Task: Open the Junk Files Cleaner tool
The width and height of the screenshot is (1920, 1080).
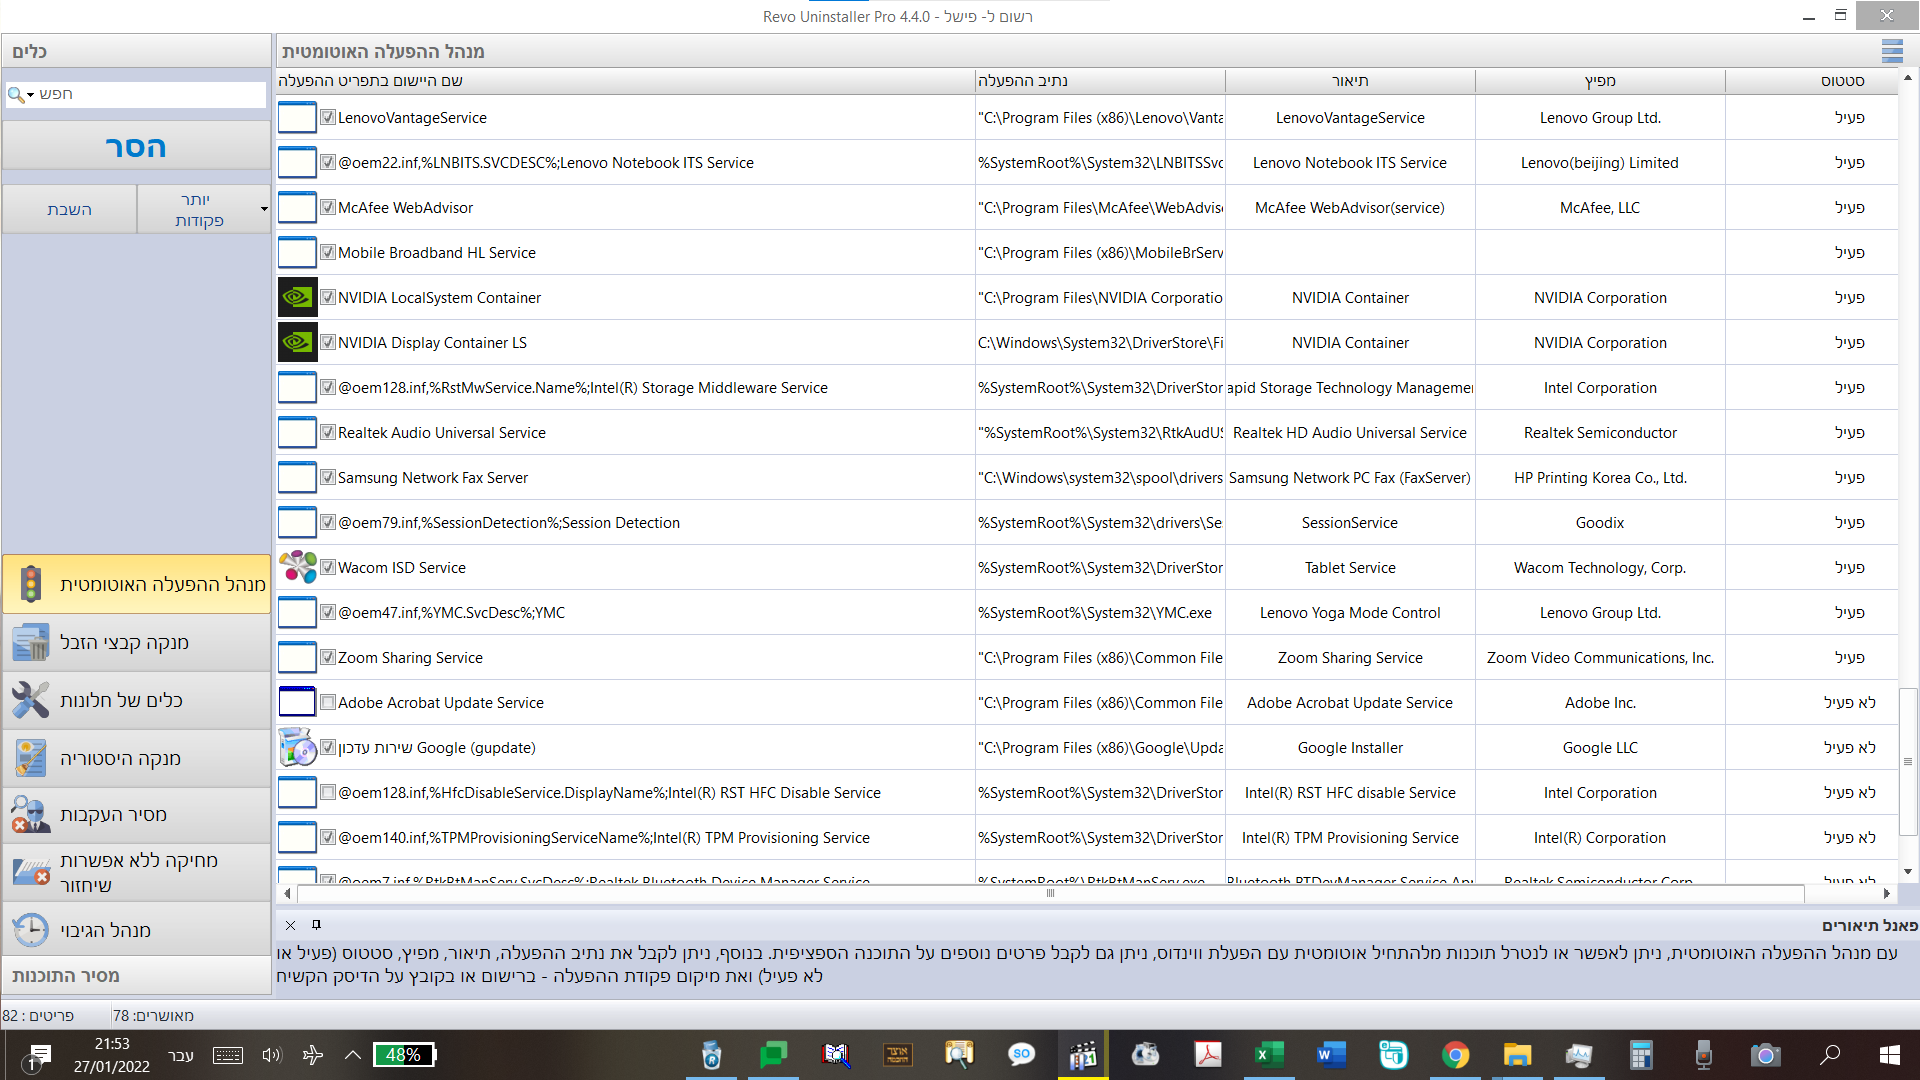Action: (x=137, y=642)
